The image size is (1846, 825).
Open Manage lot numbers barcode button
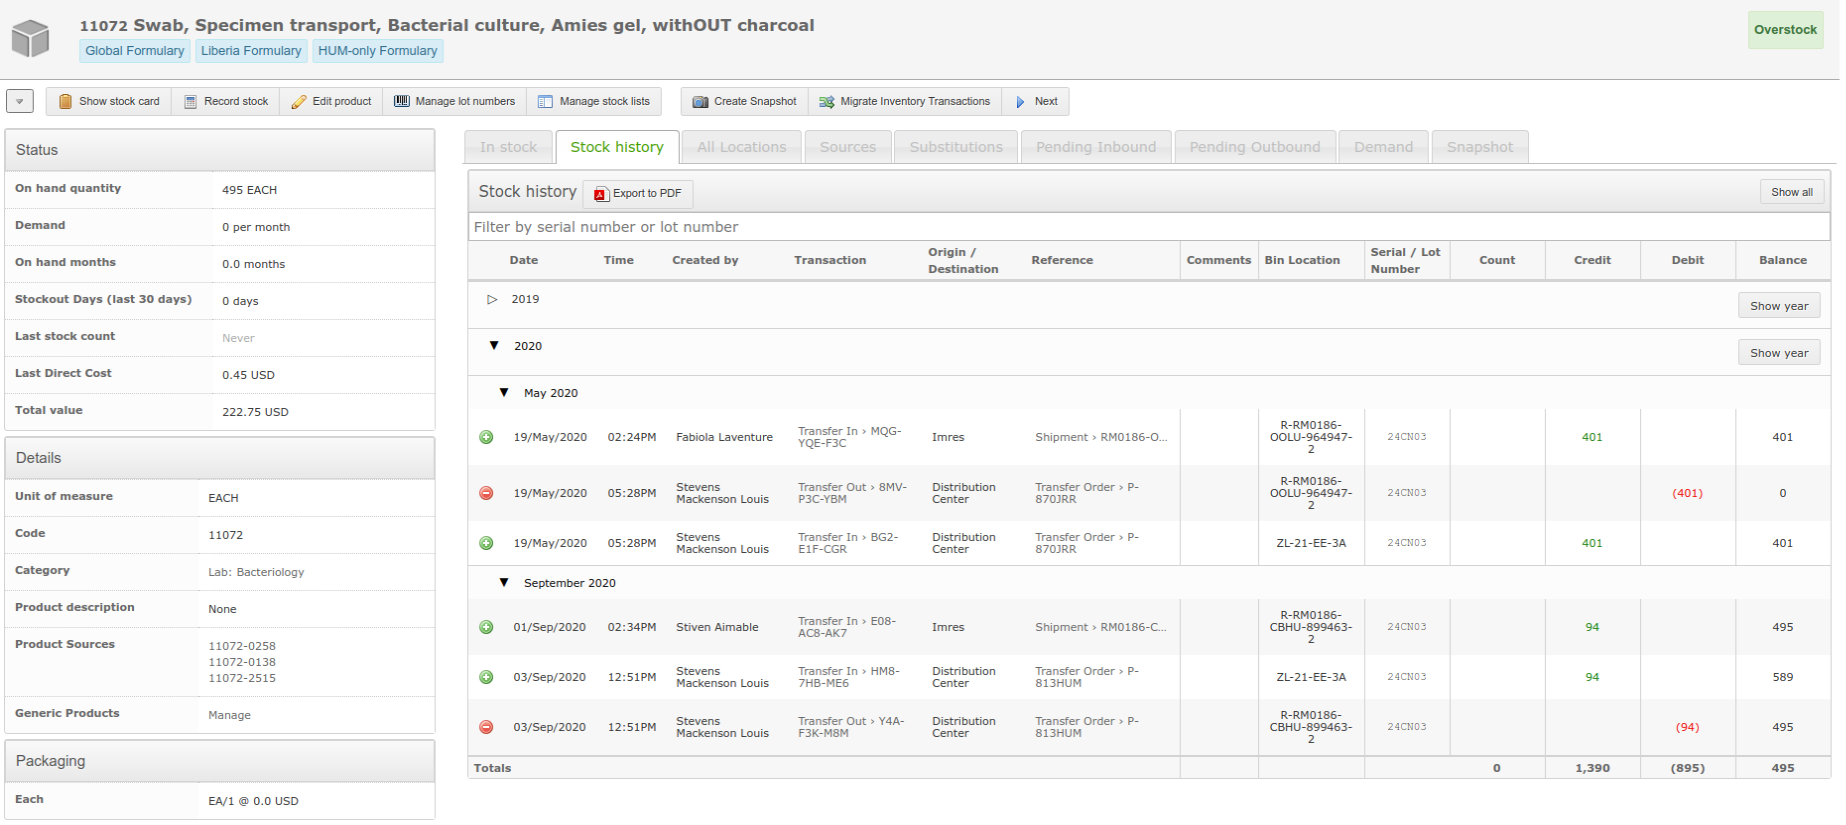click(x=454, y=101)
